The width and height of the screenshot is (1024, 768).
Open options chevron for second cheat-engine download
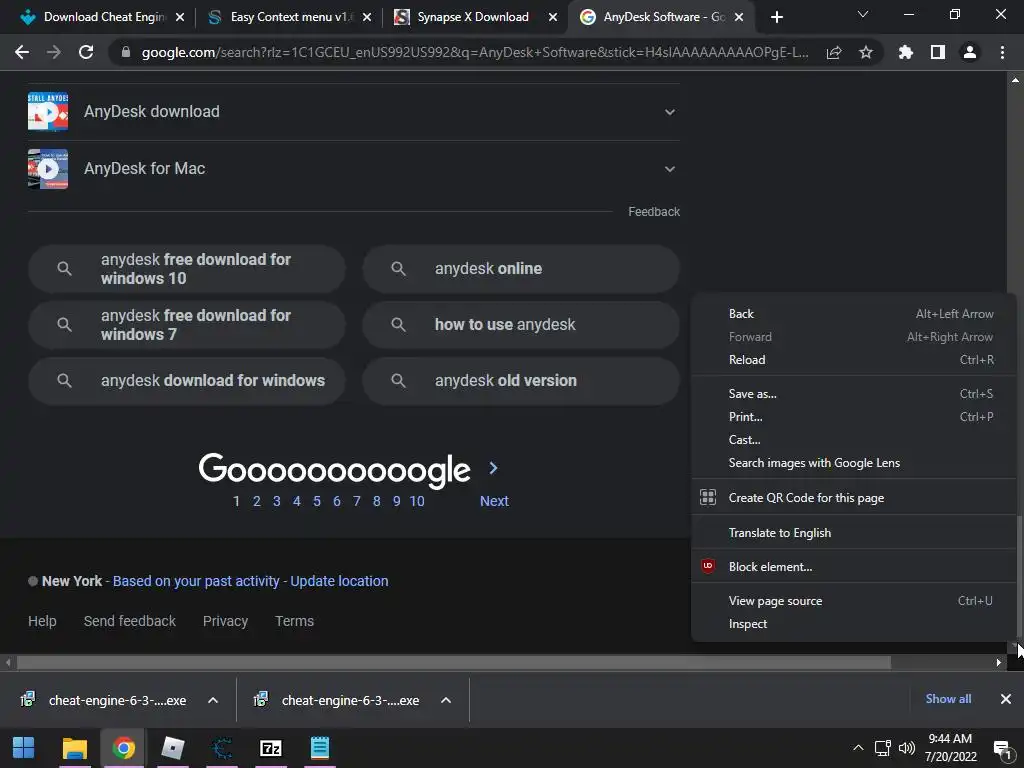tap(446, 700)
